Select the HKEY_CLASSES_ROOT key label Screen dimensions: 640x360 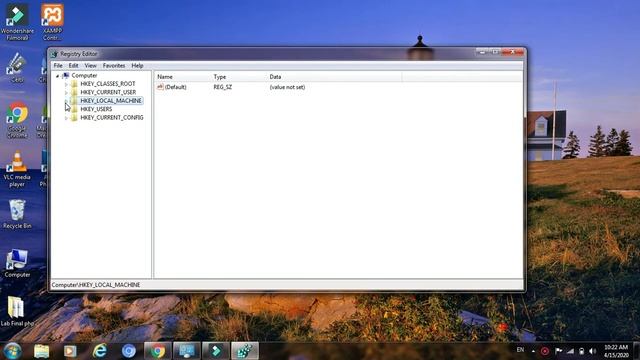[x=108, y=84]
